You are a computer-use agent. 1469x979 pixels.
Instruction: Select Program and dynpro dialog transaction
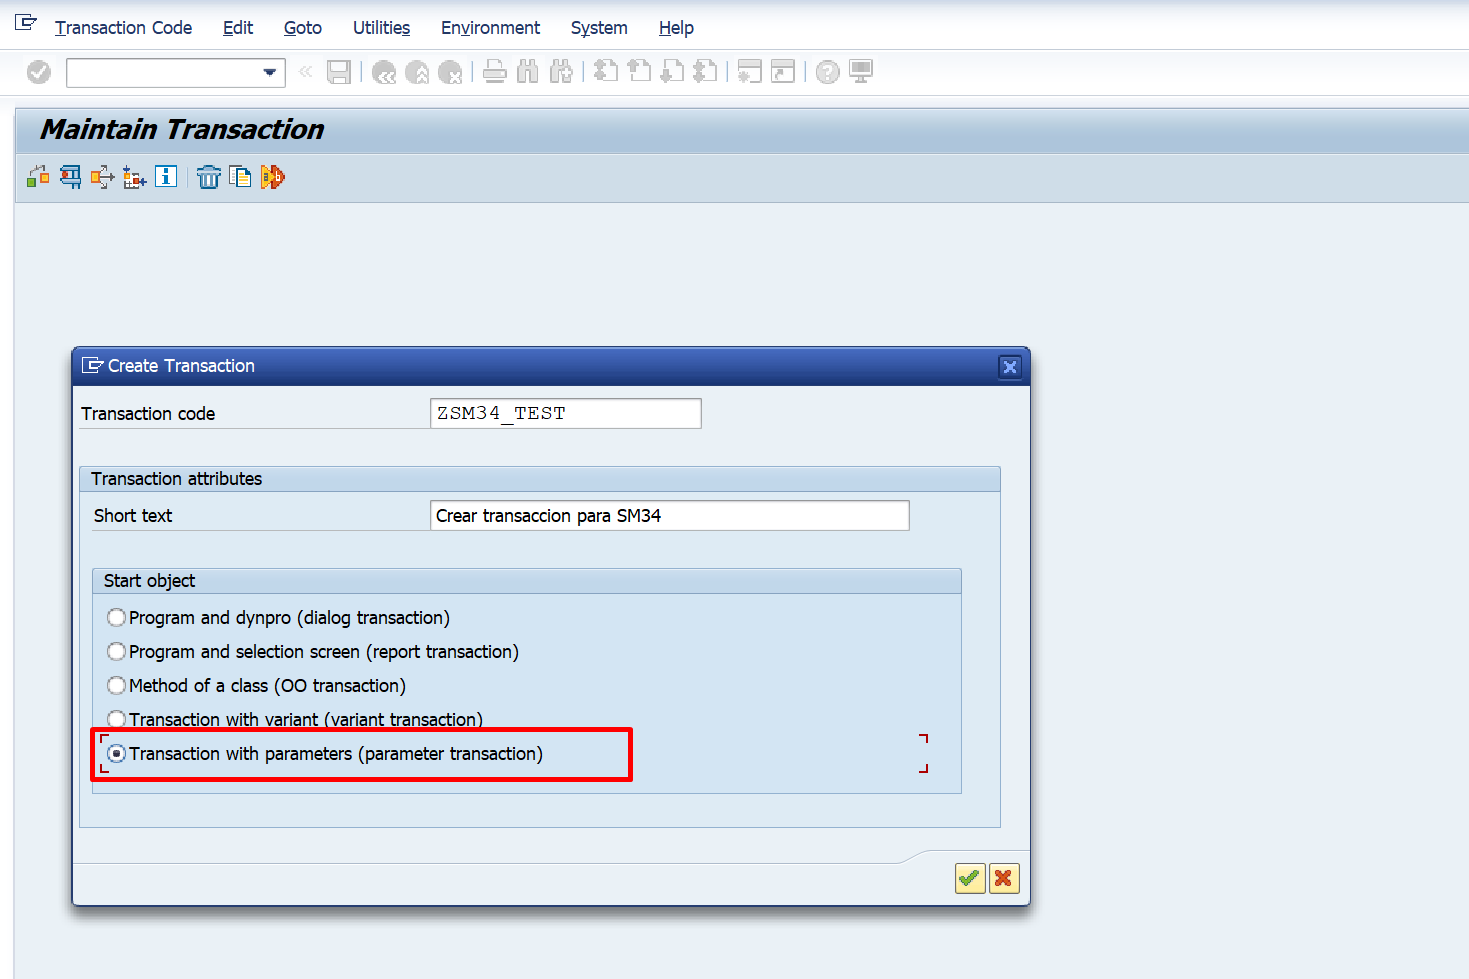(x=117, y=618)
